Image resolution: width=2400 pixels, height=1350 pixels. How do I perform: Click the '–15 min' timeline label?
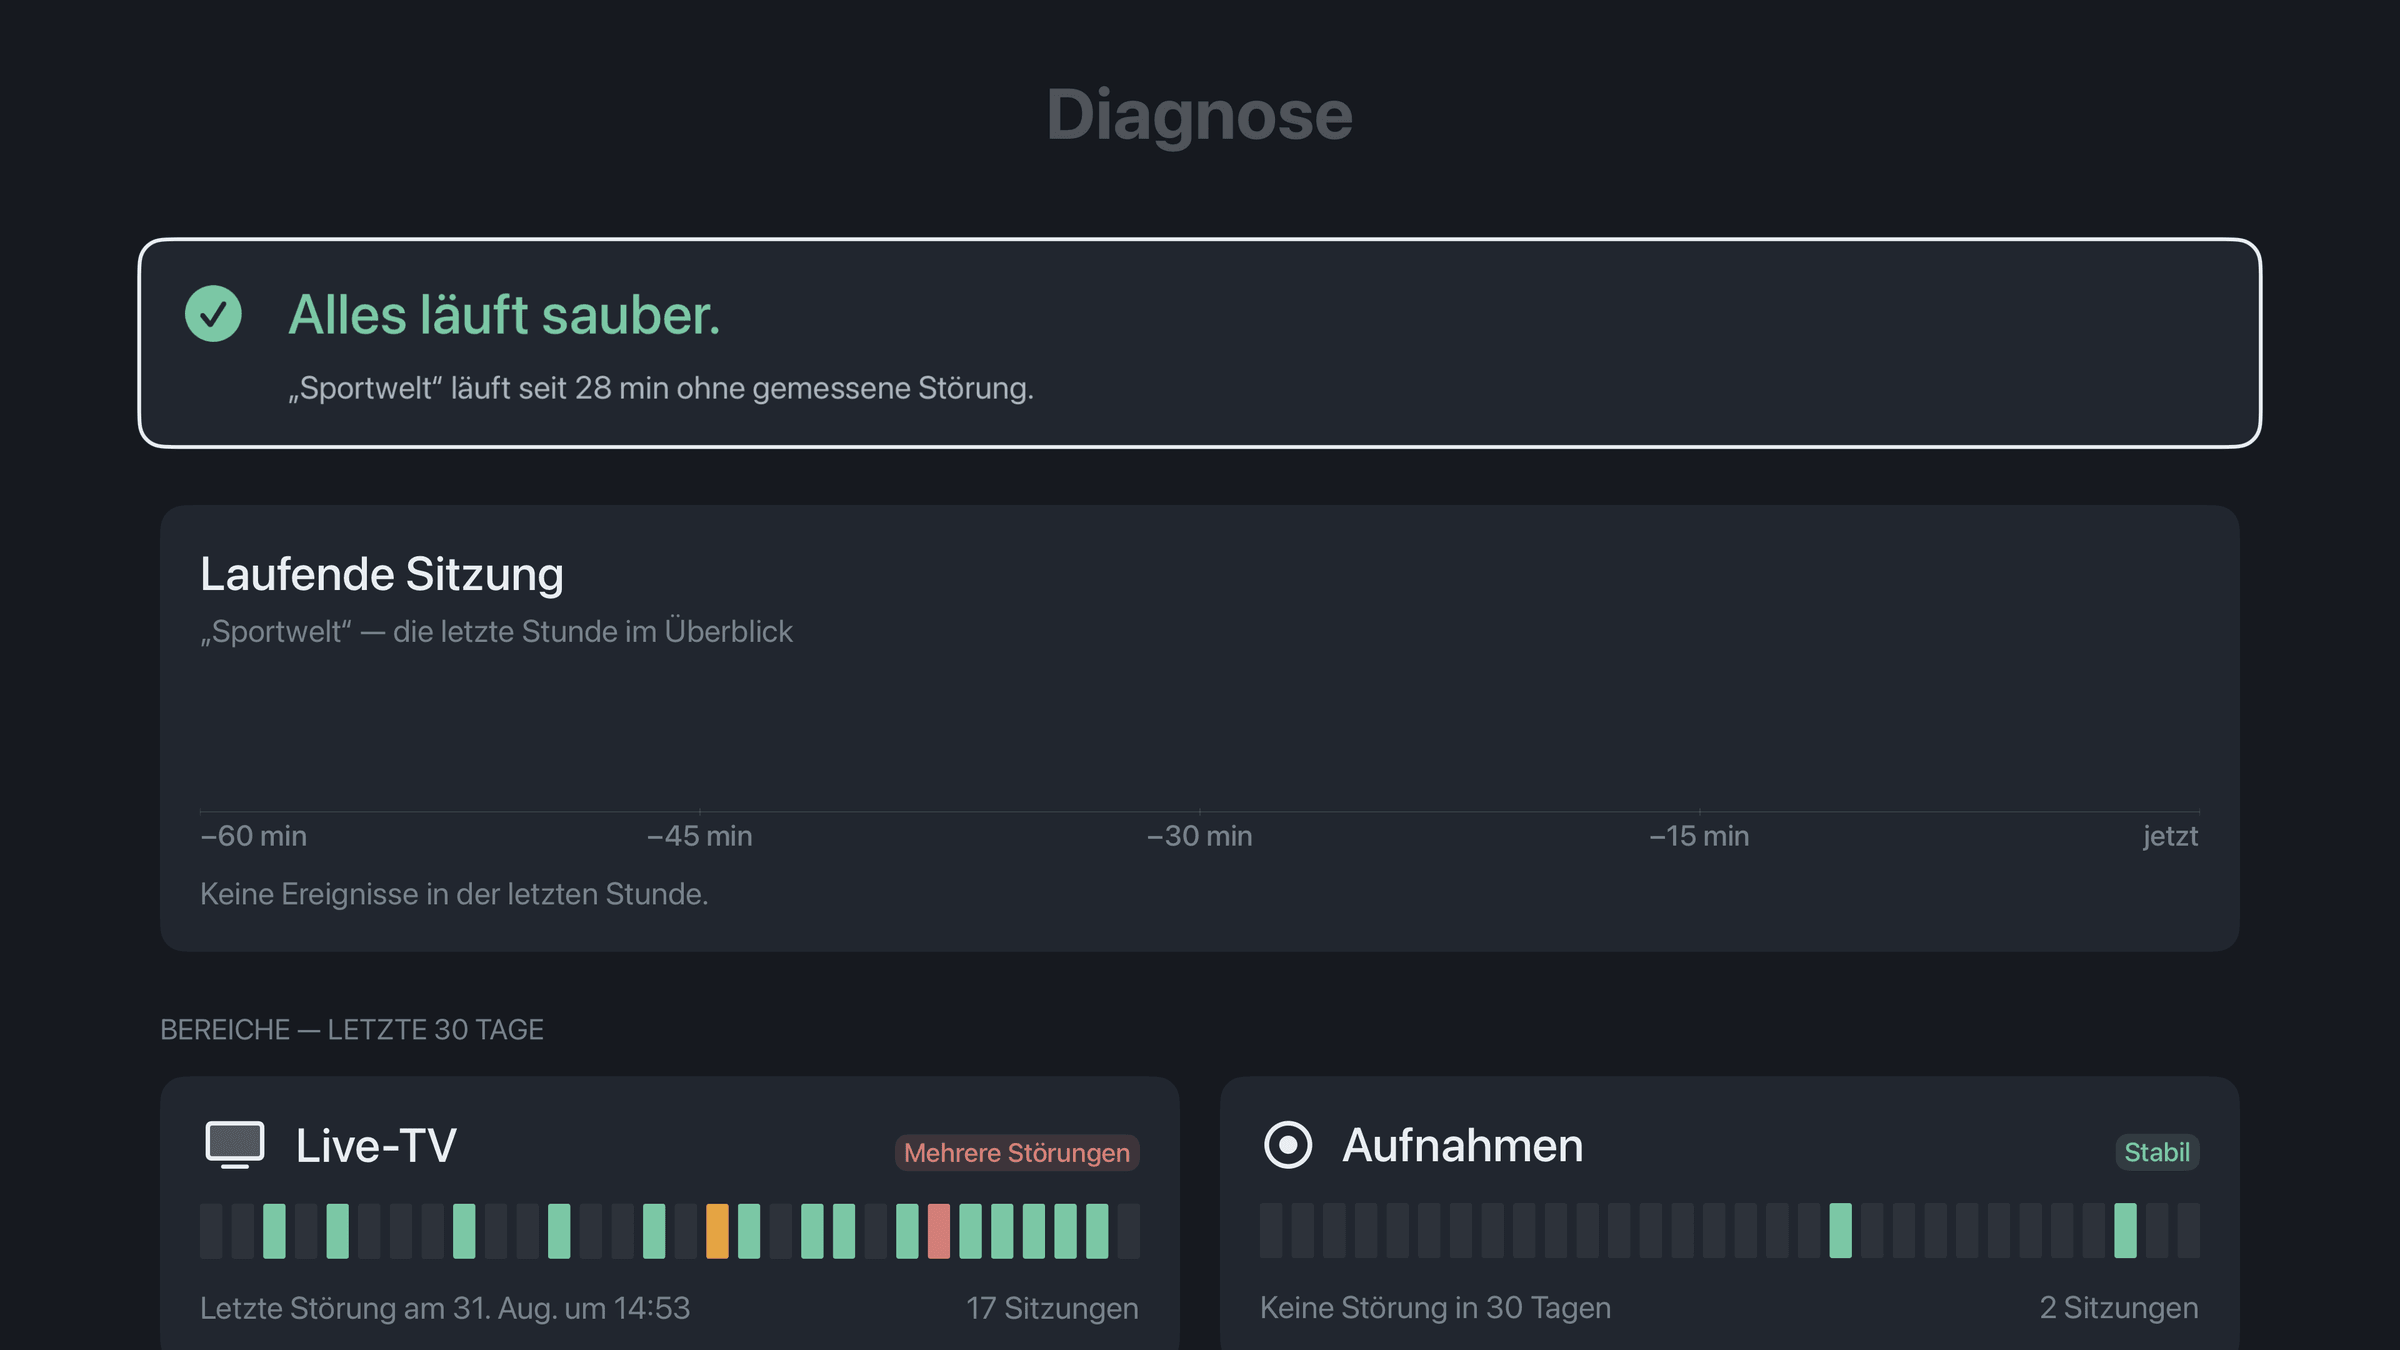(1699, 836)
